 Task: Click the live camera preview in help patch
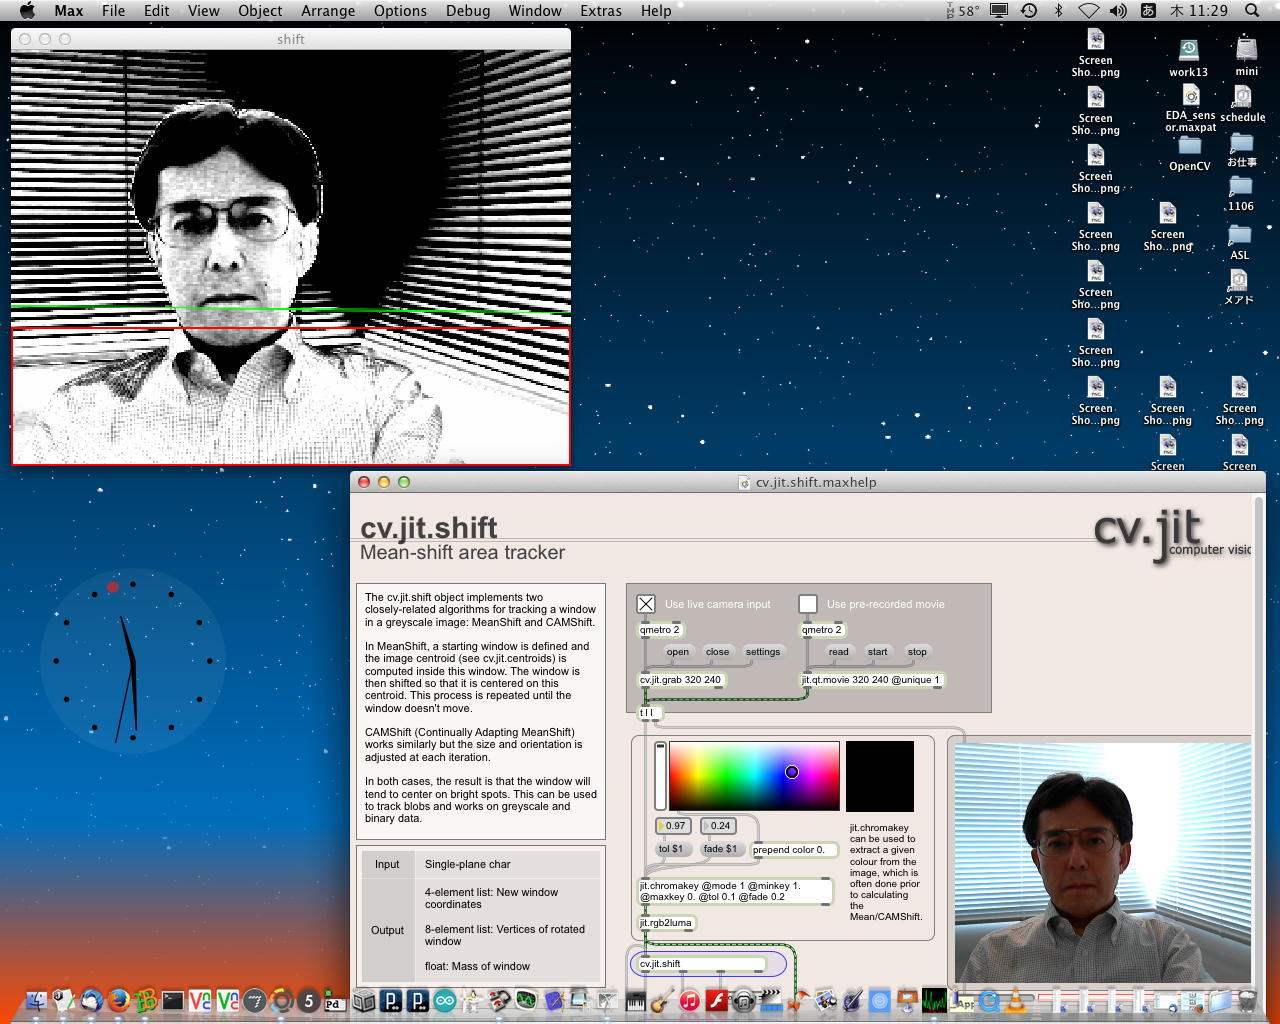pyautogui.click(x=1102, y=862)
